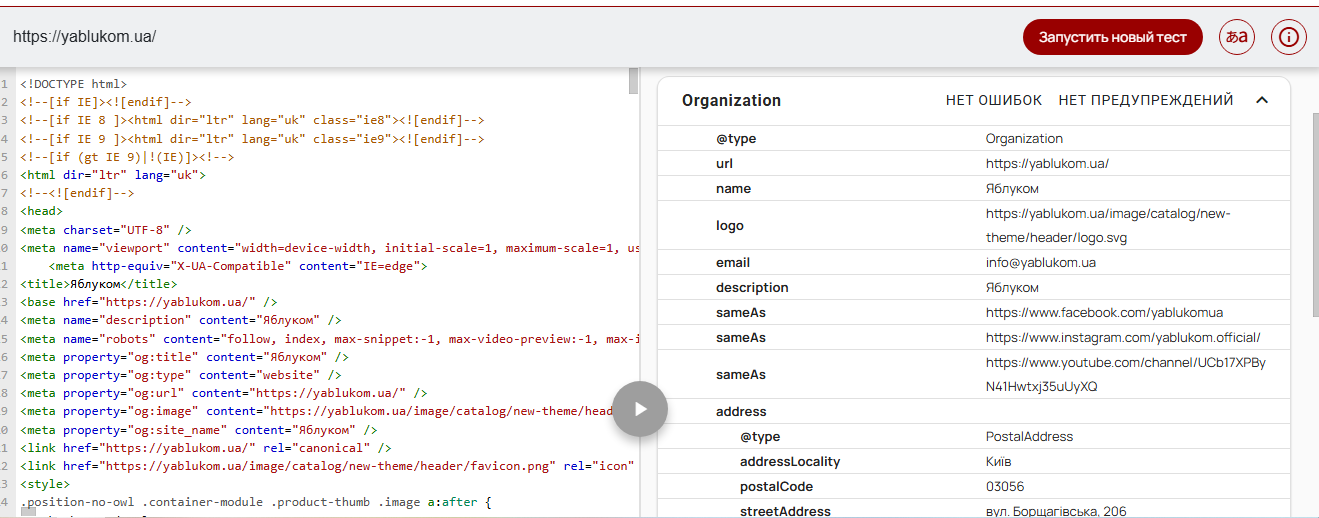The height and width of the screenshot is (518, 1319).
Task: Click the og:title meta line
Action: tap(184, 357)
